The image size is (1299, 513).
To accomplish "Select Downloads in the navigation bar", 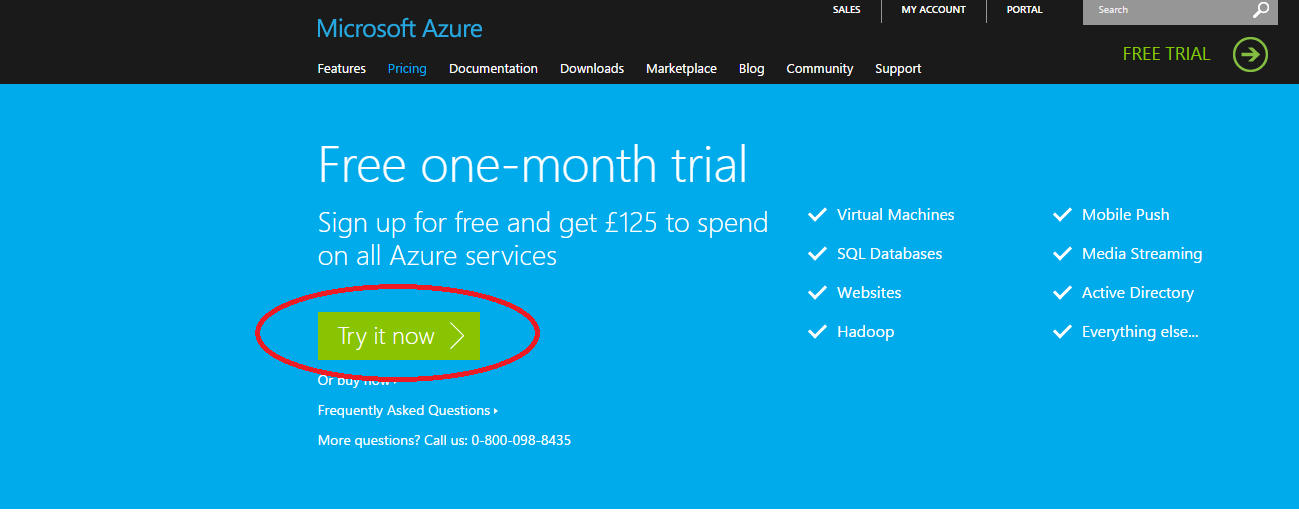I will (592, 69).
